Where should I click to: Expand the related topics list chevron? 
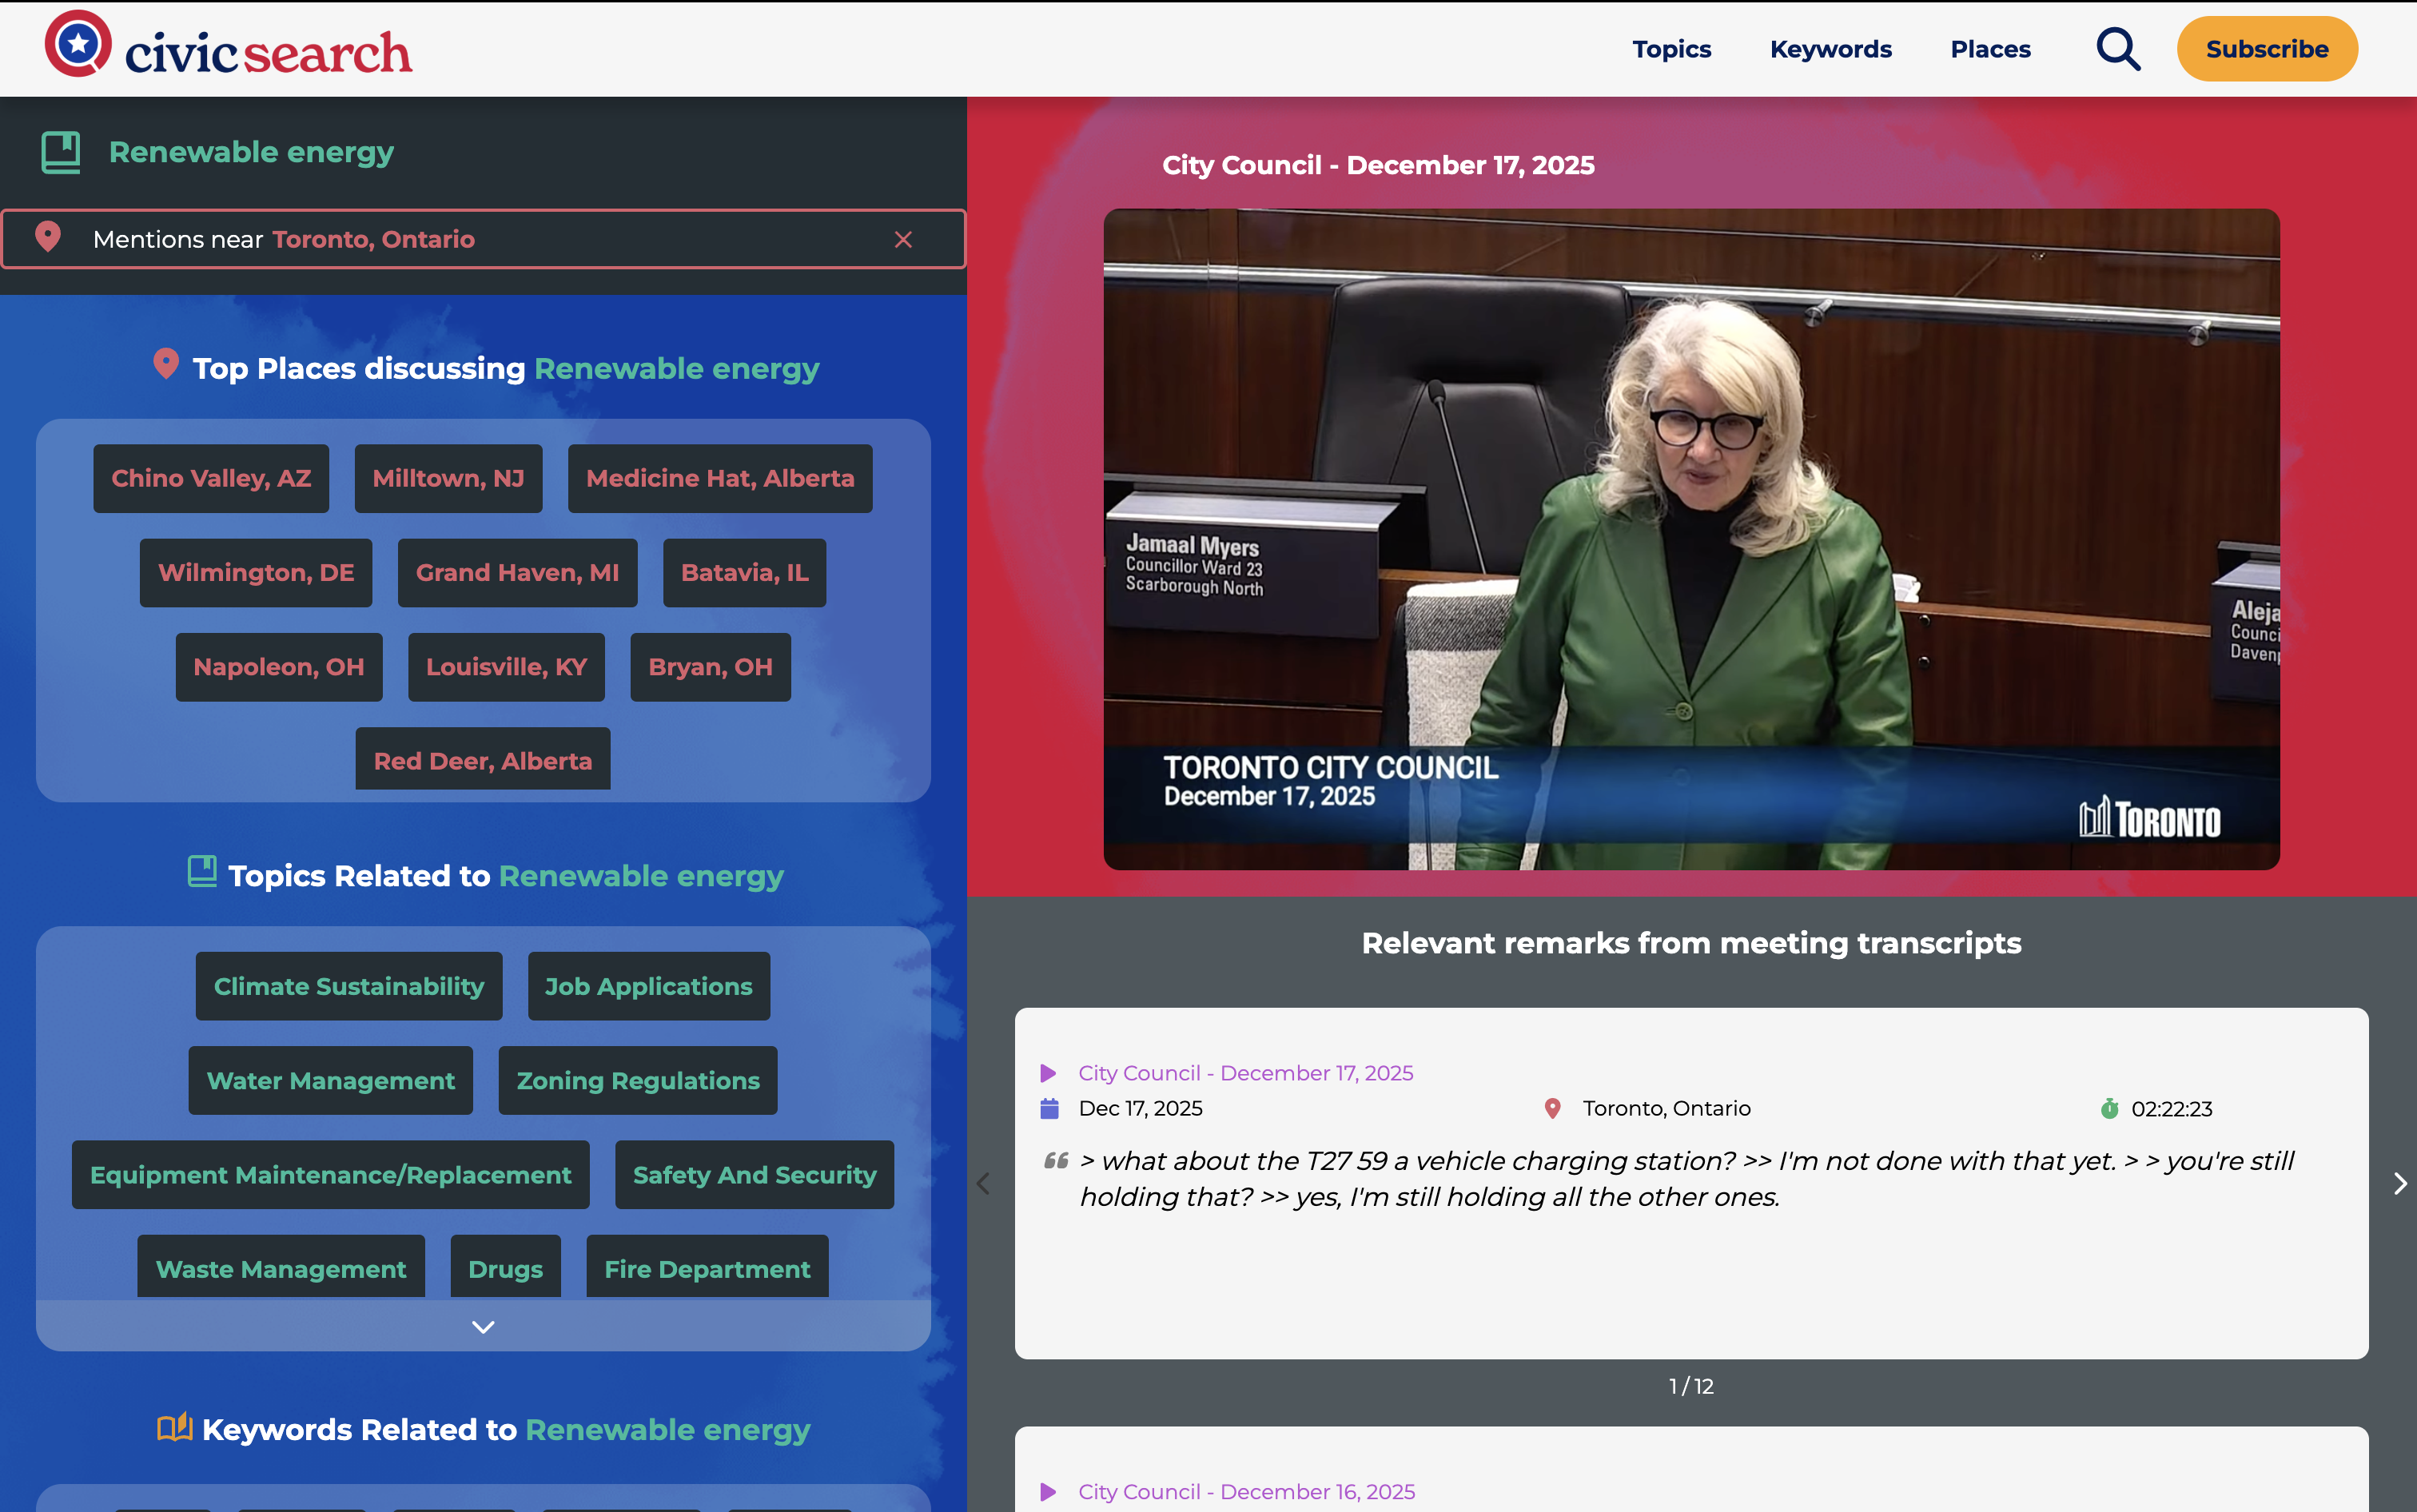coord(483,1327)
